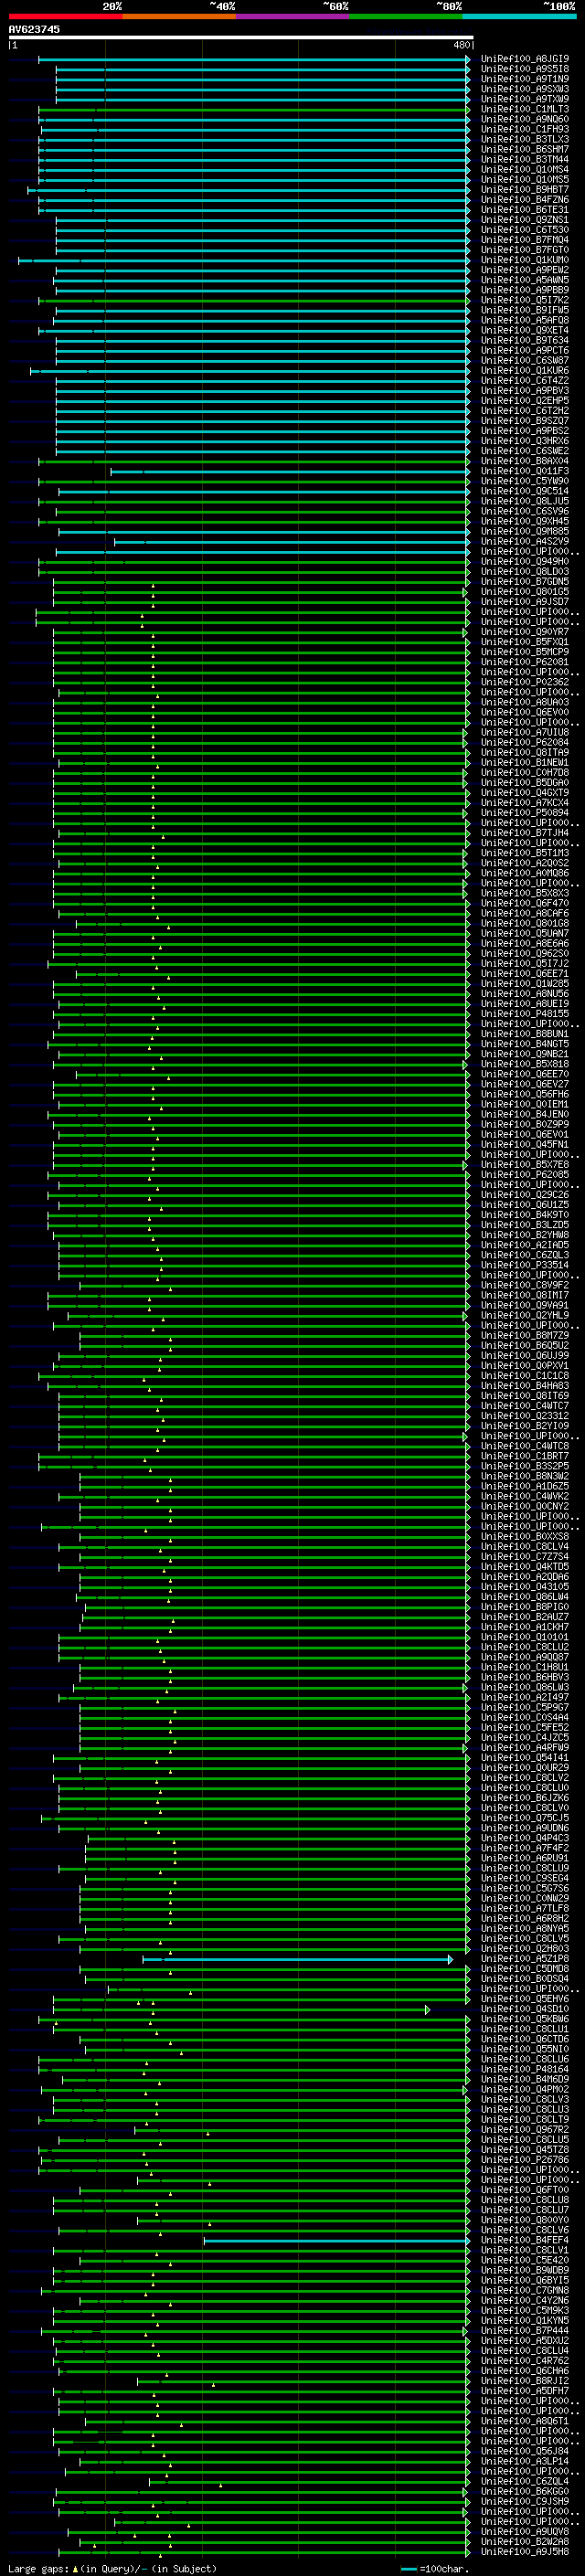Screen dimensions: 585x2576
Task: Select the UniRef100_B5FXQ1 label
Action: coord(525,642)
